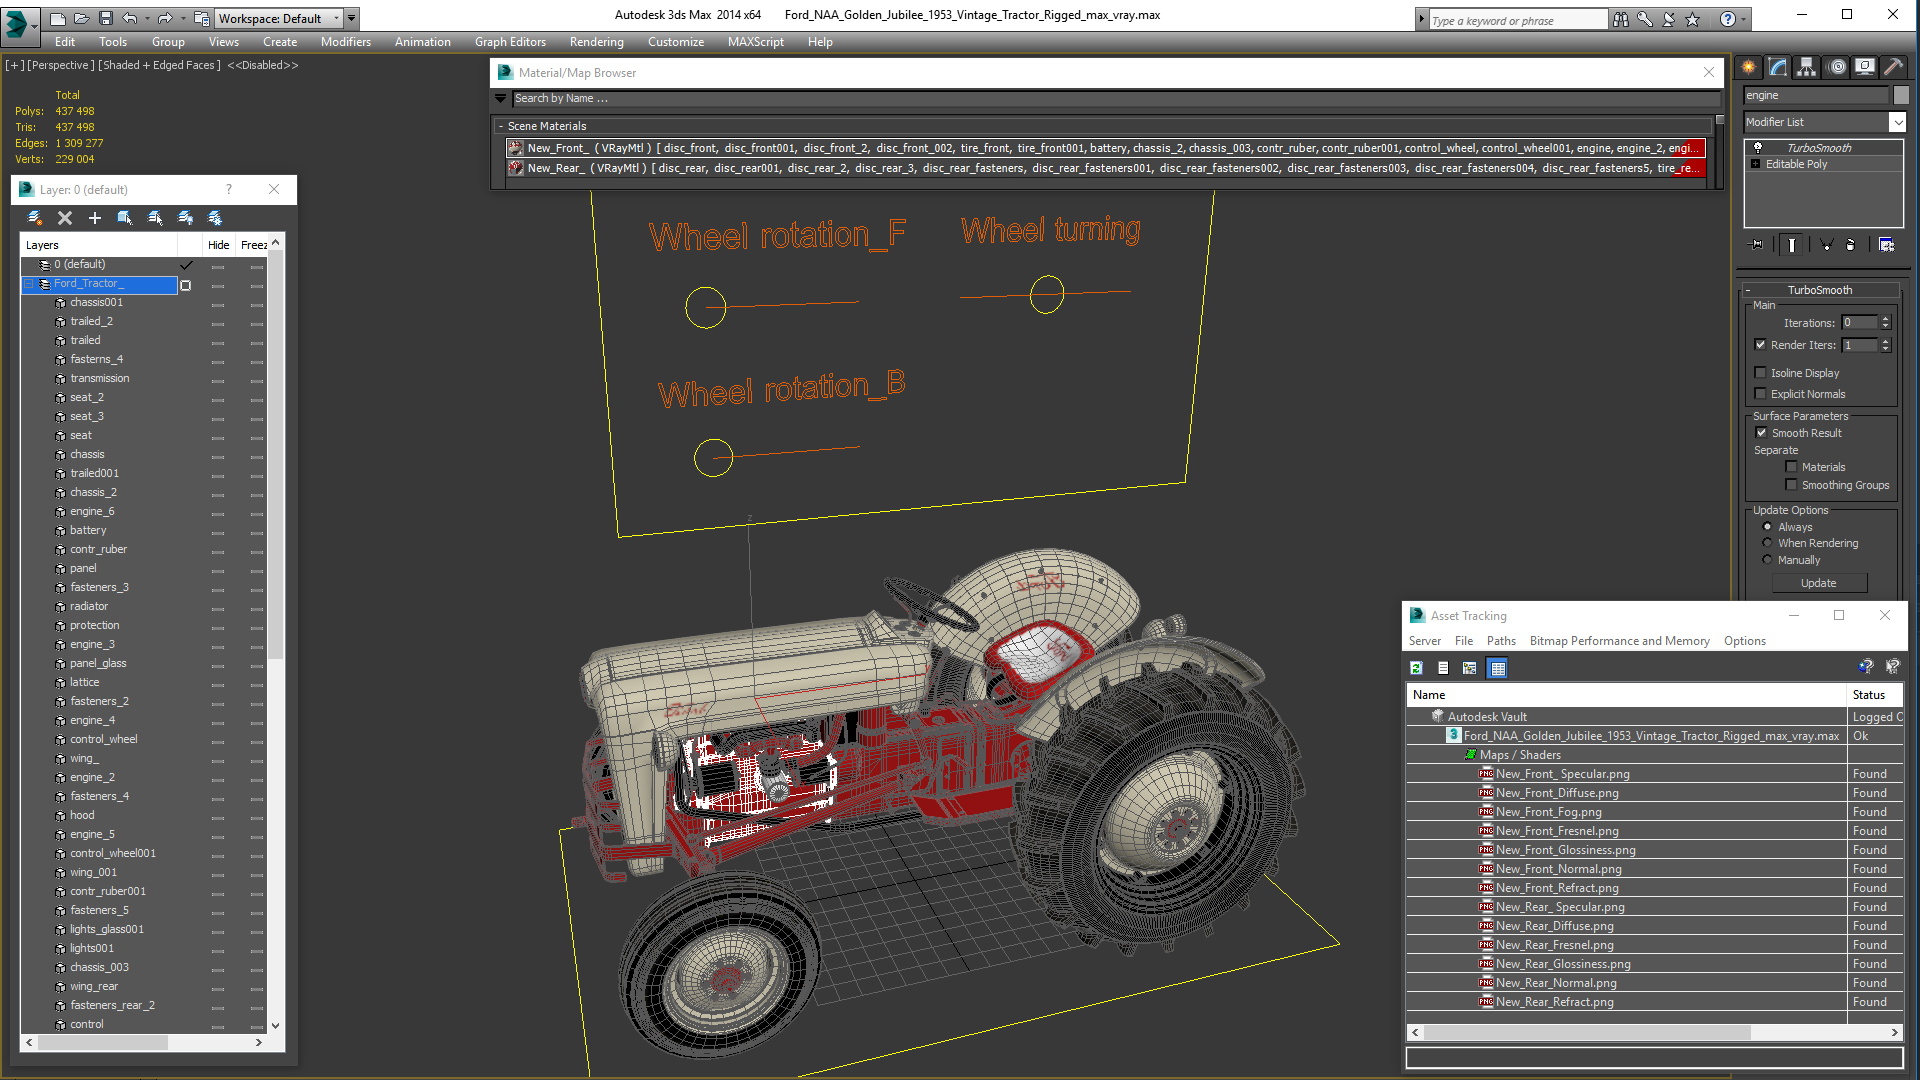Toggle Show End Result icon

(x=1791, y=245)
